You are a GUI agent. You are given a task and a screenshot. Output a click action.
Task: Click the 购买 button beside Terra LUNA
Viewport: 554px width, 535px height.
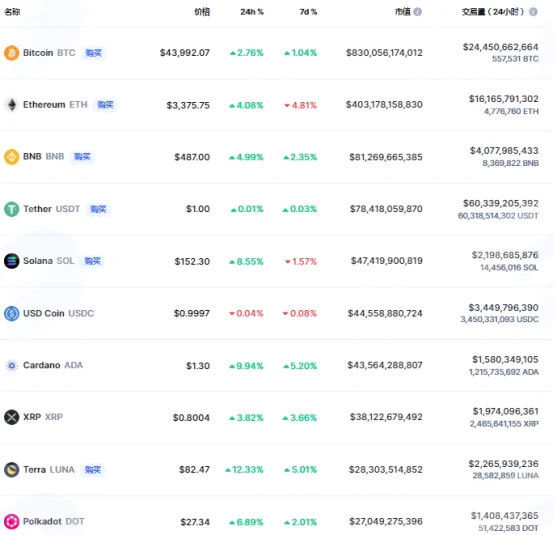click(x=93, y=470)
